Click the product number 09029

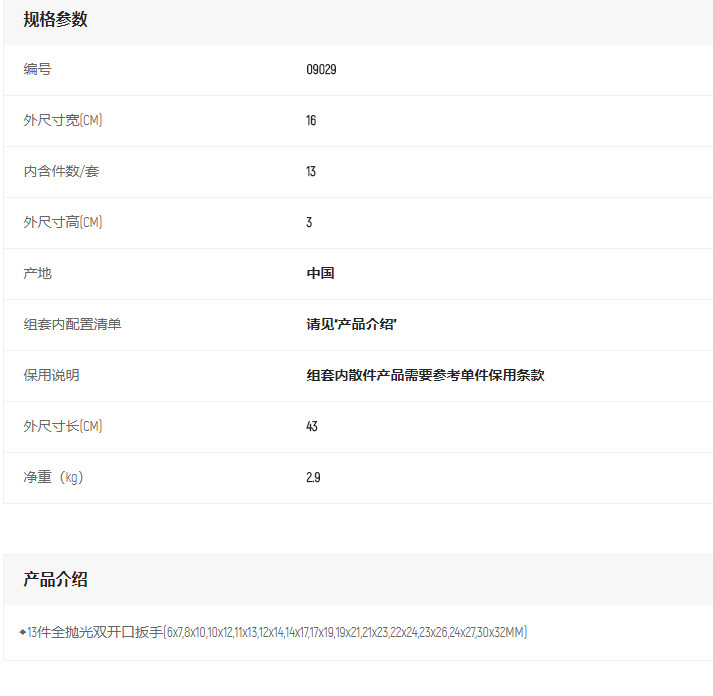pyautogui.click(x=321, y=70)
